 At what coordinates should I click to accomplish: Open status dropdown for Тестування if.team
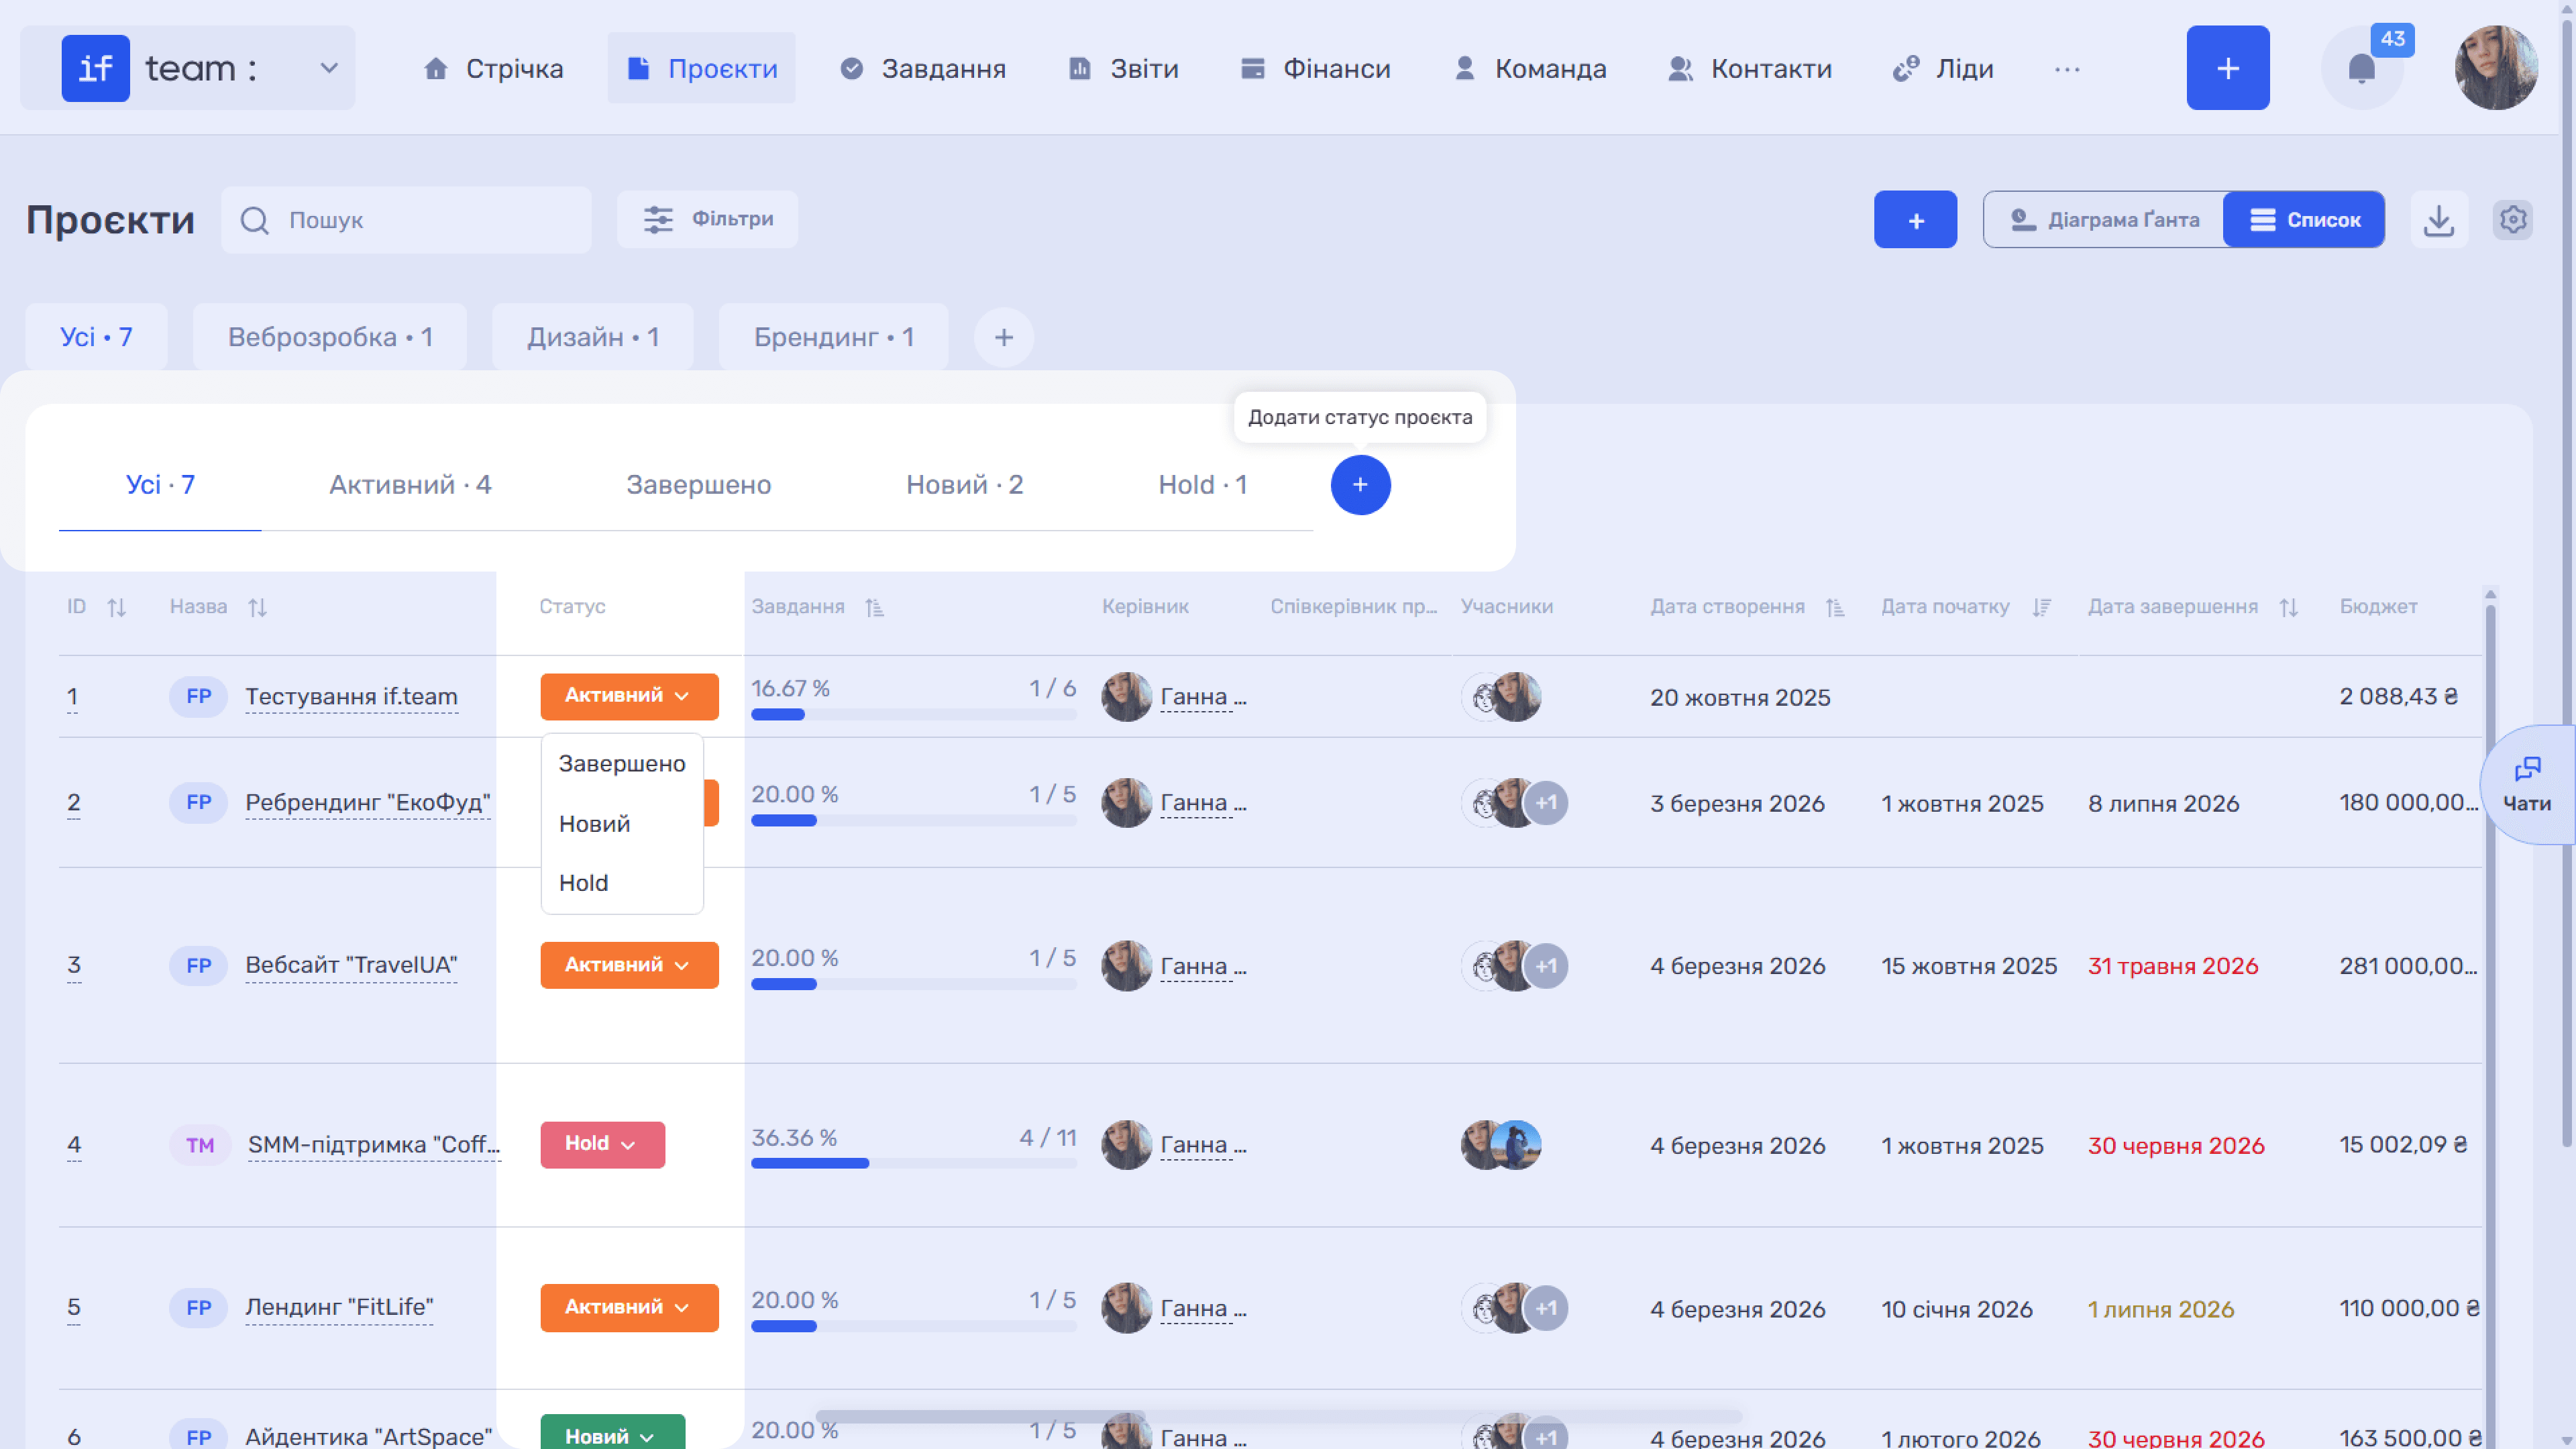click(629, 696)
